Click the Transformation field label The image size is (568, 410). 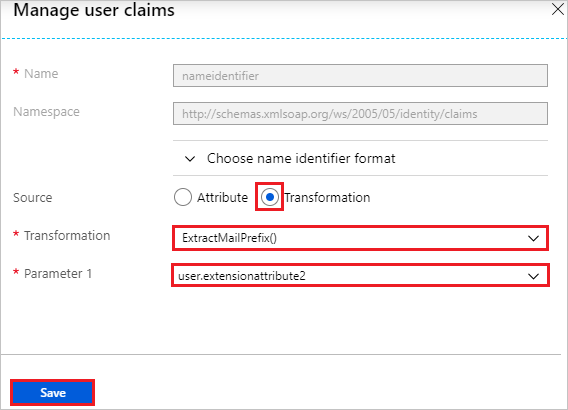(67, 235)
